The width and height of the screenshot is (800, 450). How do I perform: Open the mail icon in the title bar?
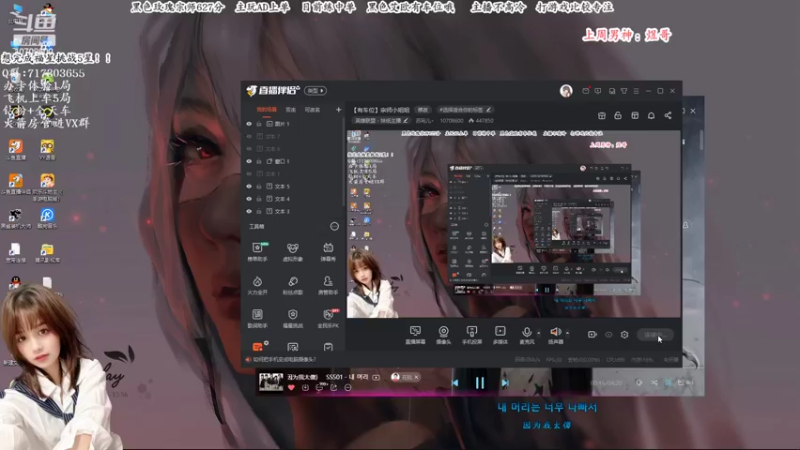586,91
